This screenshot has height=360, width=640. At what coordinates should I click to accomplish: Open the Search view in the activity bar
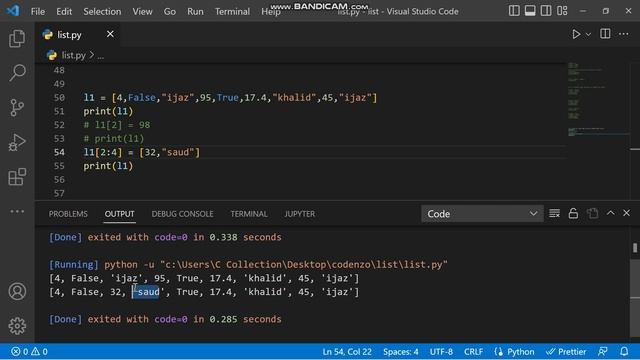17,73
